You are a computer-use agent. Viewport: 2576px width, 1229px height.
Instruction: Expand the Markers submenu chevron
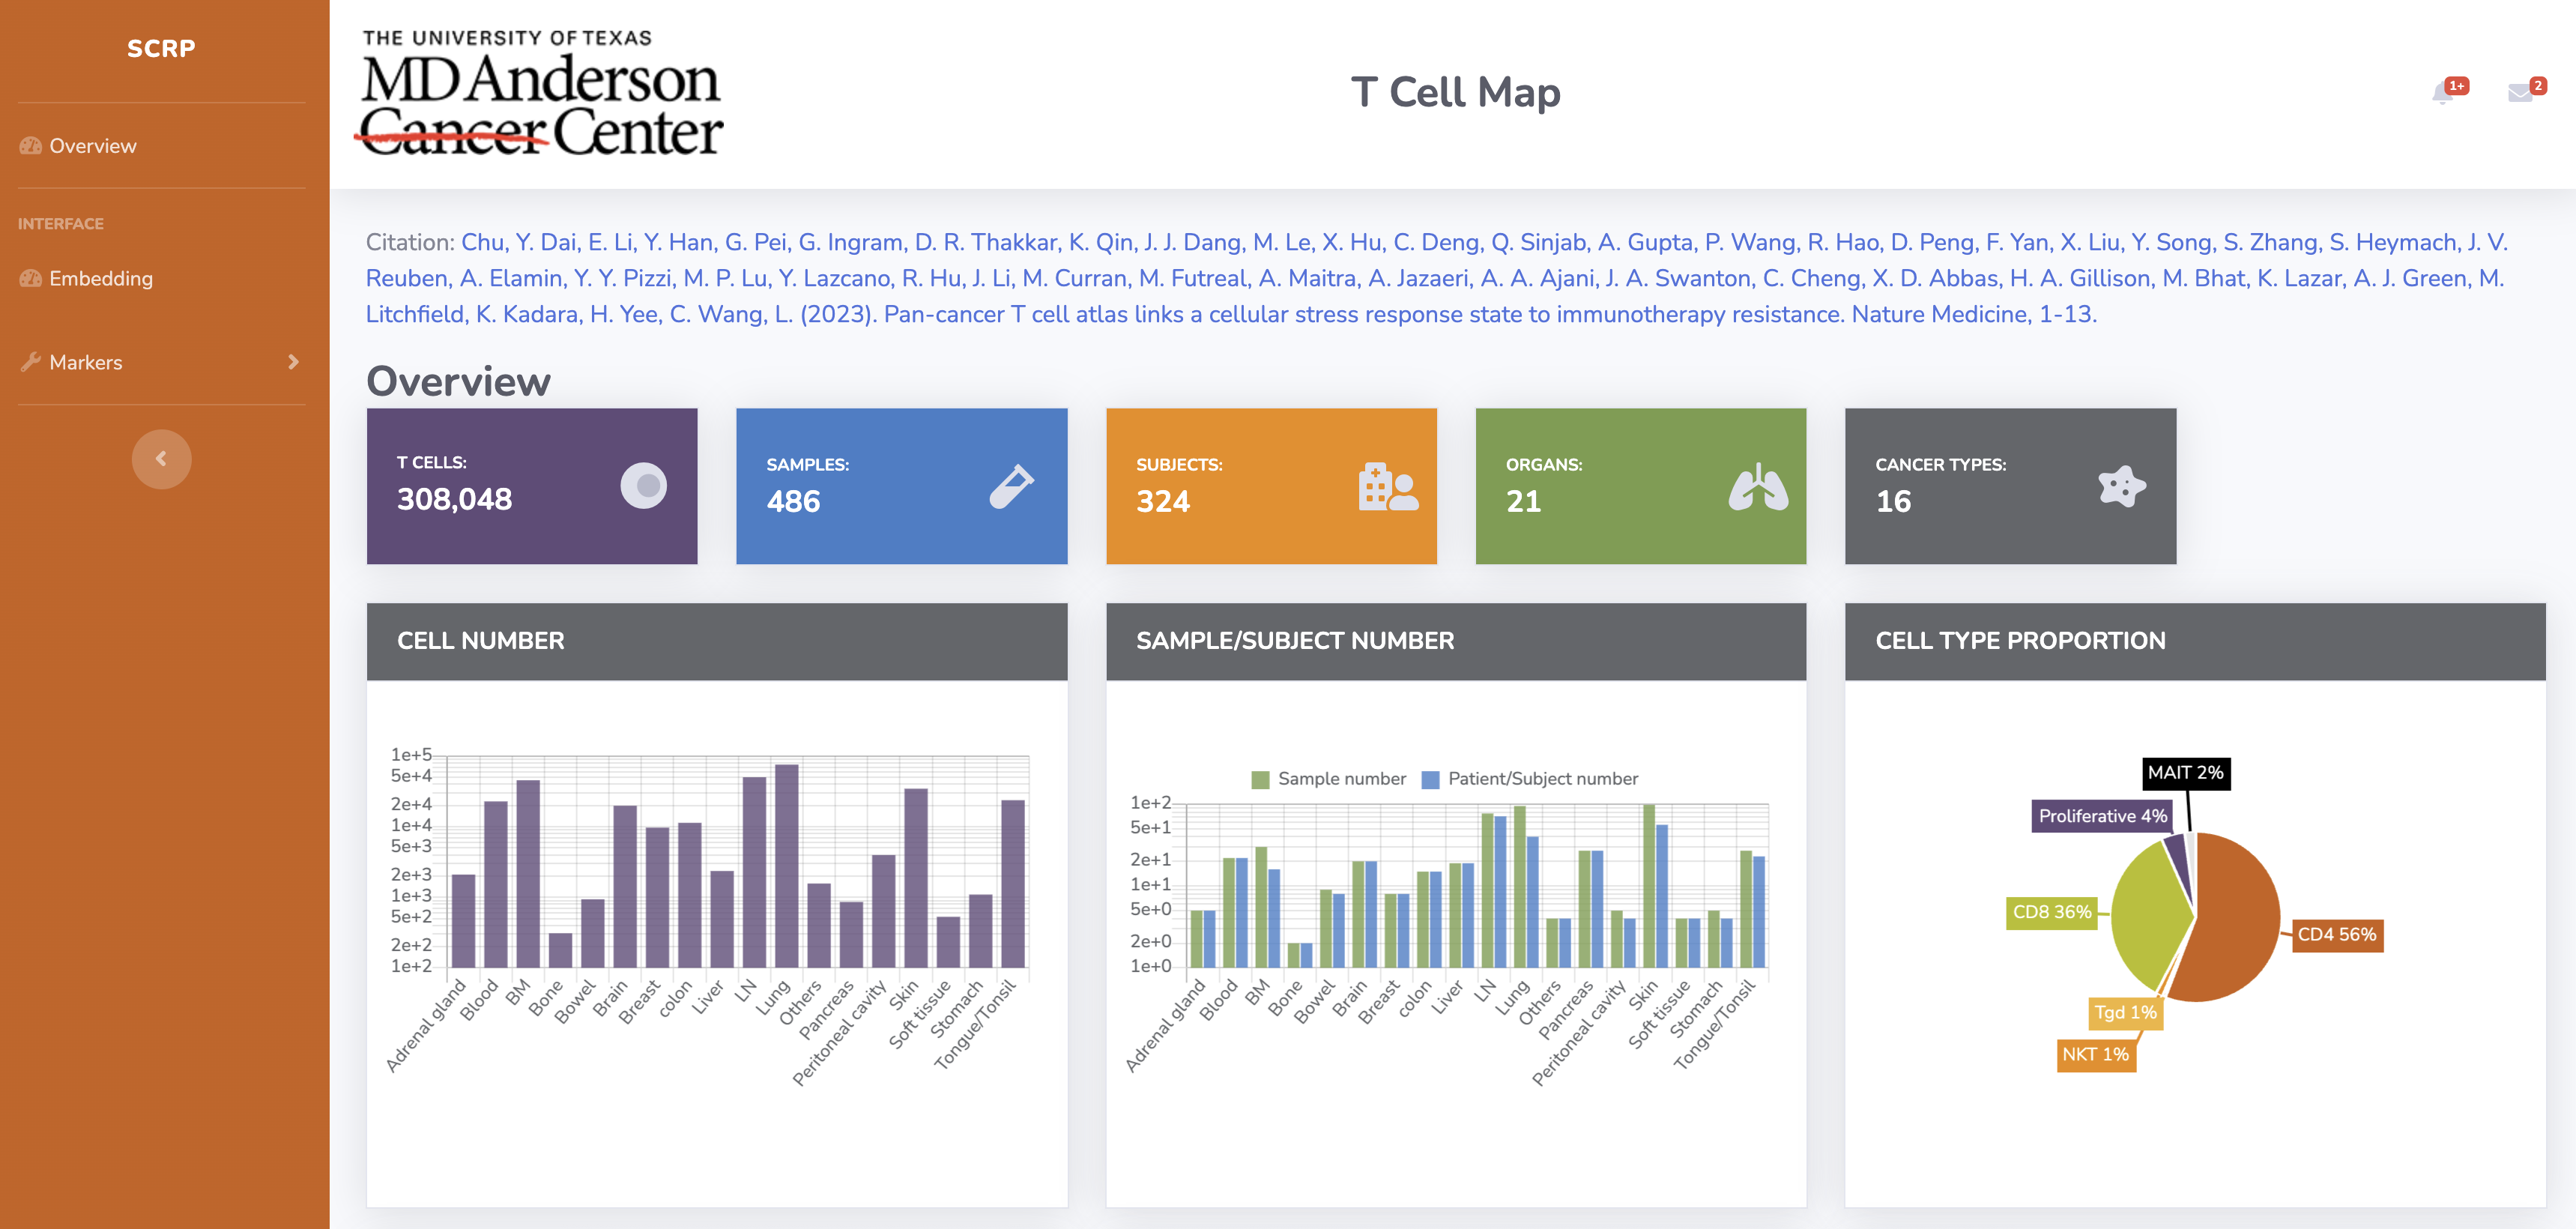pos(293,361)
